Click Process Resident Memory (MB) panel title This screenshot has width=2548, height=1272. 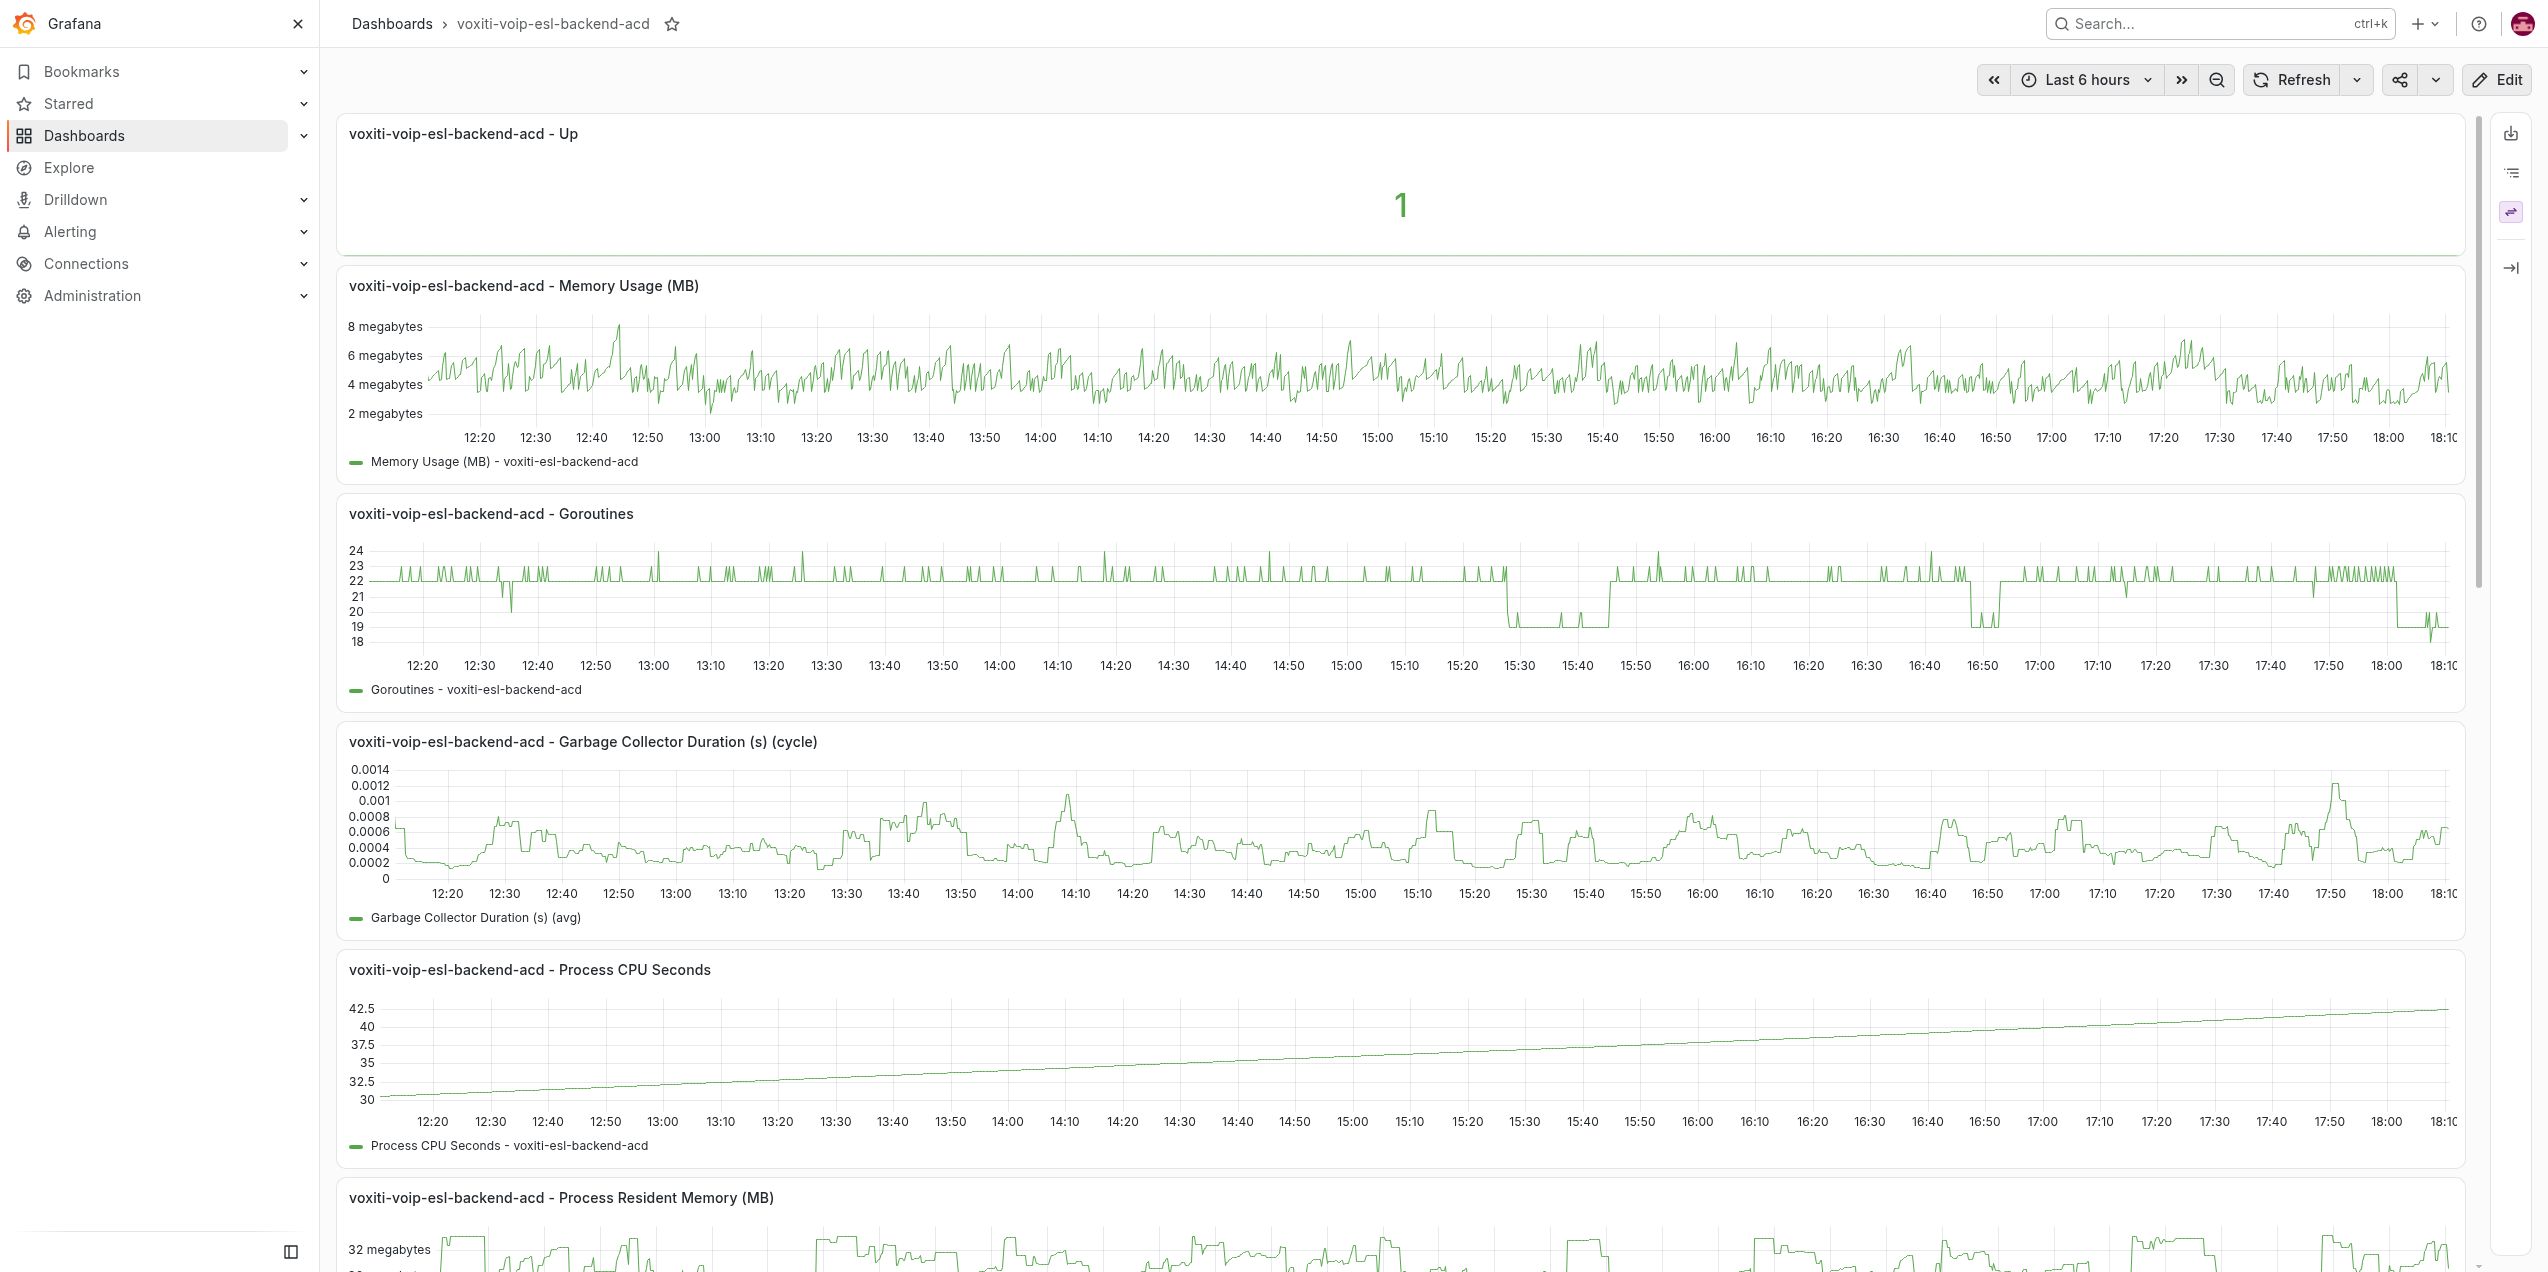[561, 1198]
